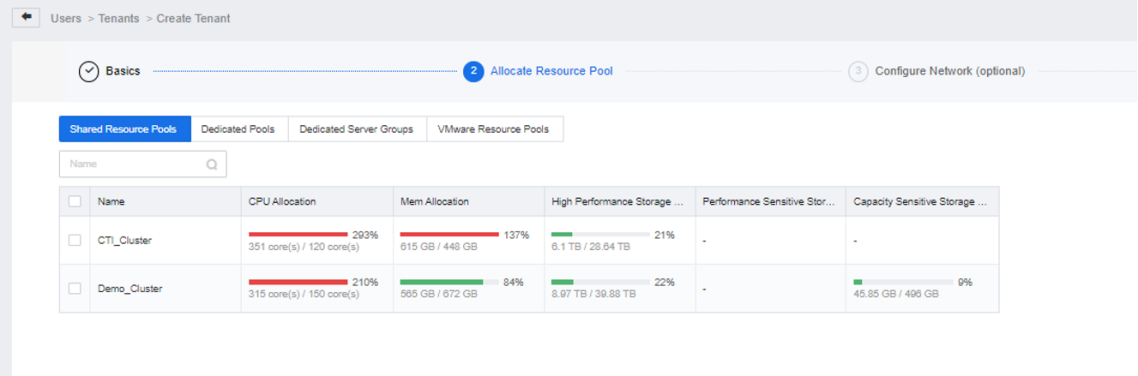1138x376 pixels.
Task: Click '351 core(s) / 120 core(s)' text
Action: pos(304,247)
